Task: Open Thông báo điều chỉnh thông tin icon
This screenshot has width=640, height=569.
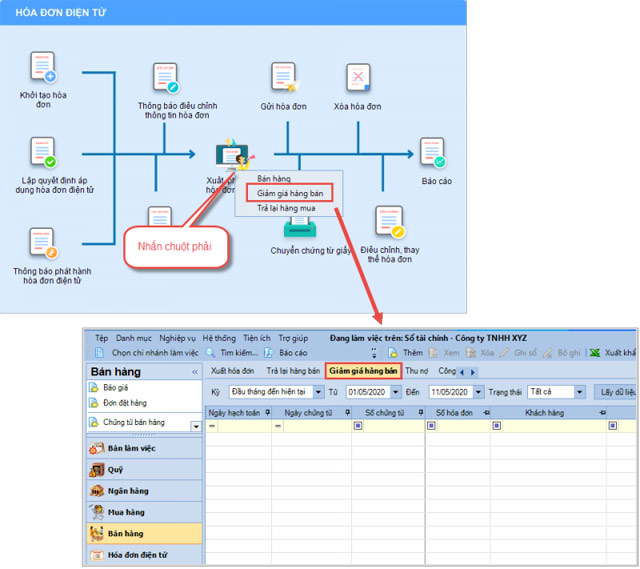Action: [164, 78]
